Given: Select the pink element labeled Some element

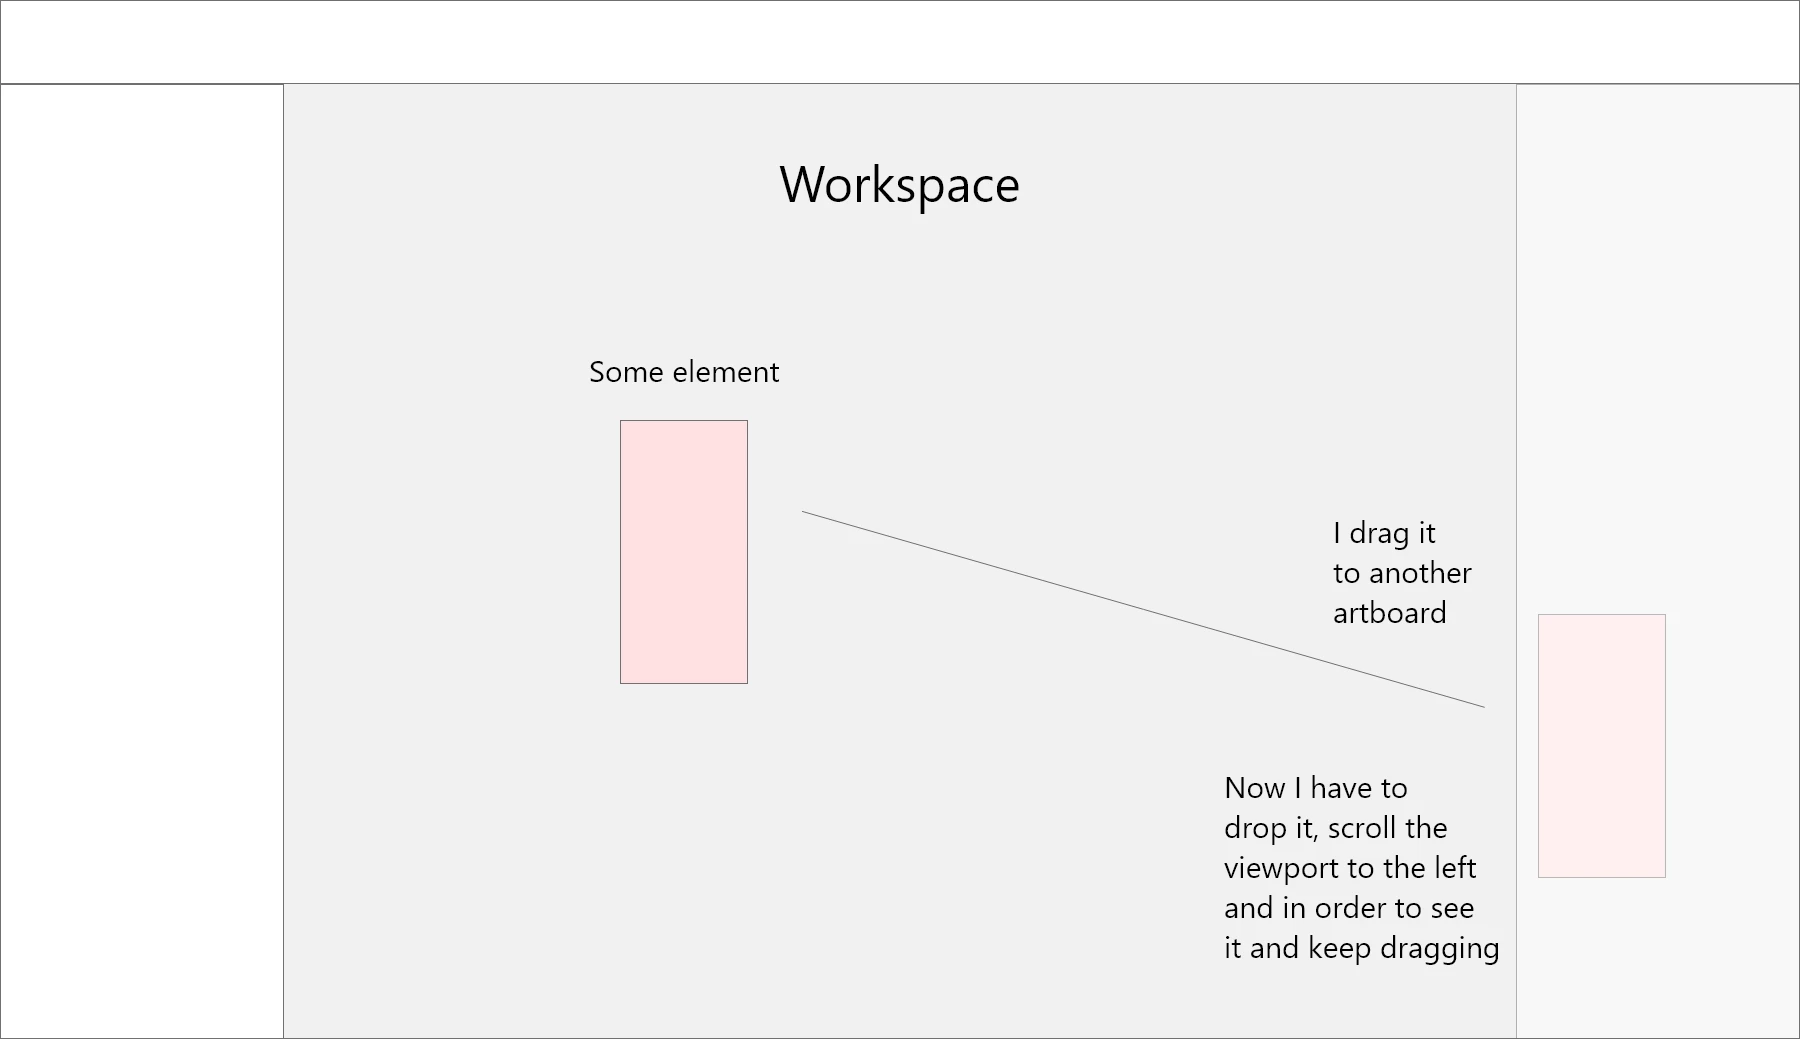Looking at the screenshot, I should tap(684, 552).
